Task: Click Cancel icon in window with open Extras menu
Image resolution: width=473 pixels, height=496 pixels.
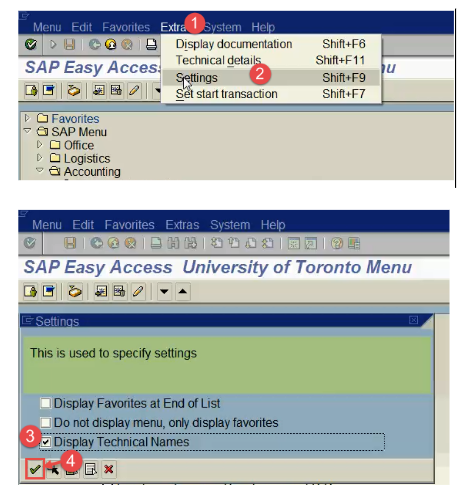Action: 127,44
